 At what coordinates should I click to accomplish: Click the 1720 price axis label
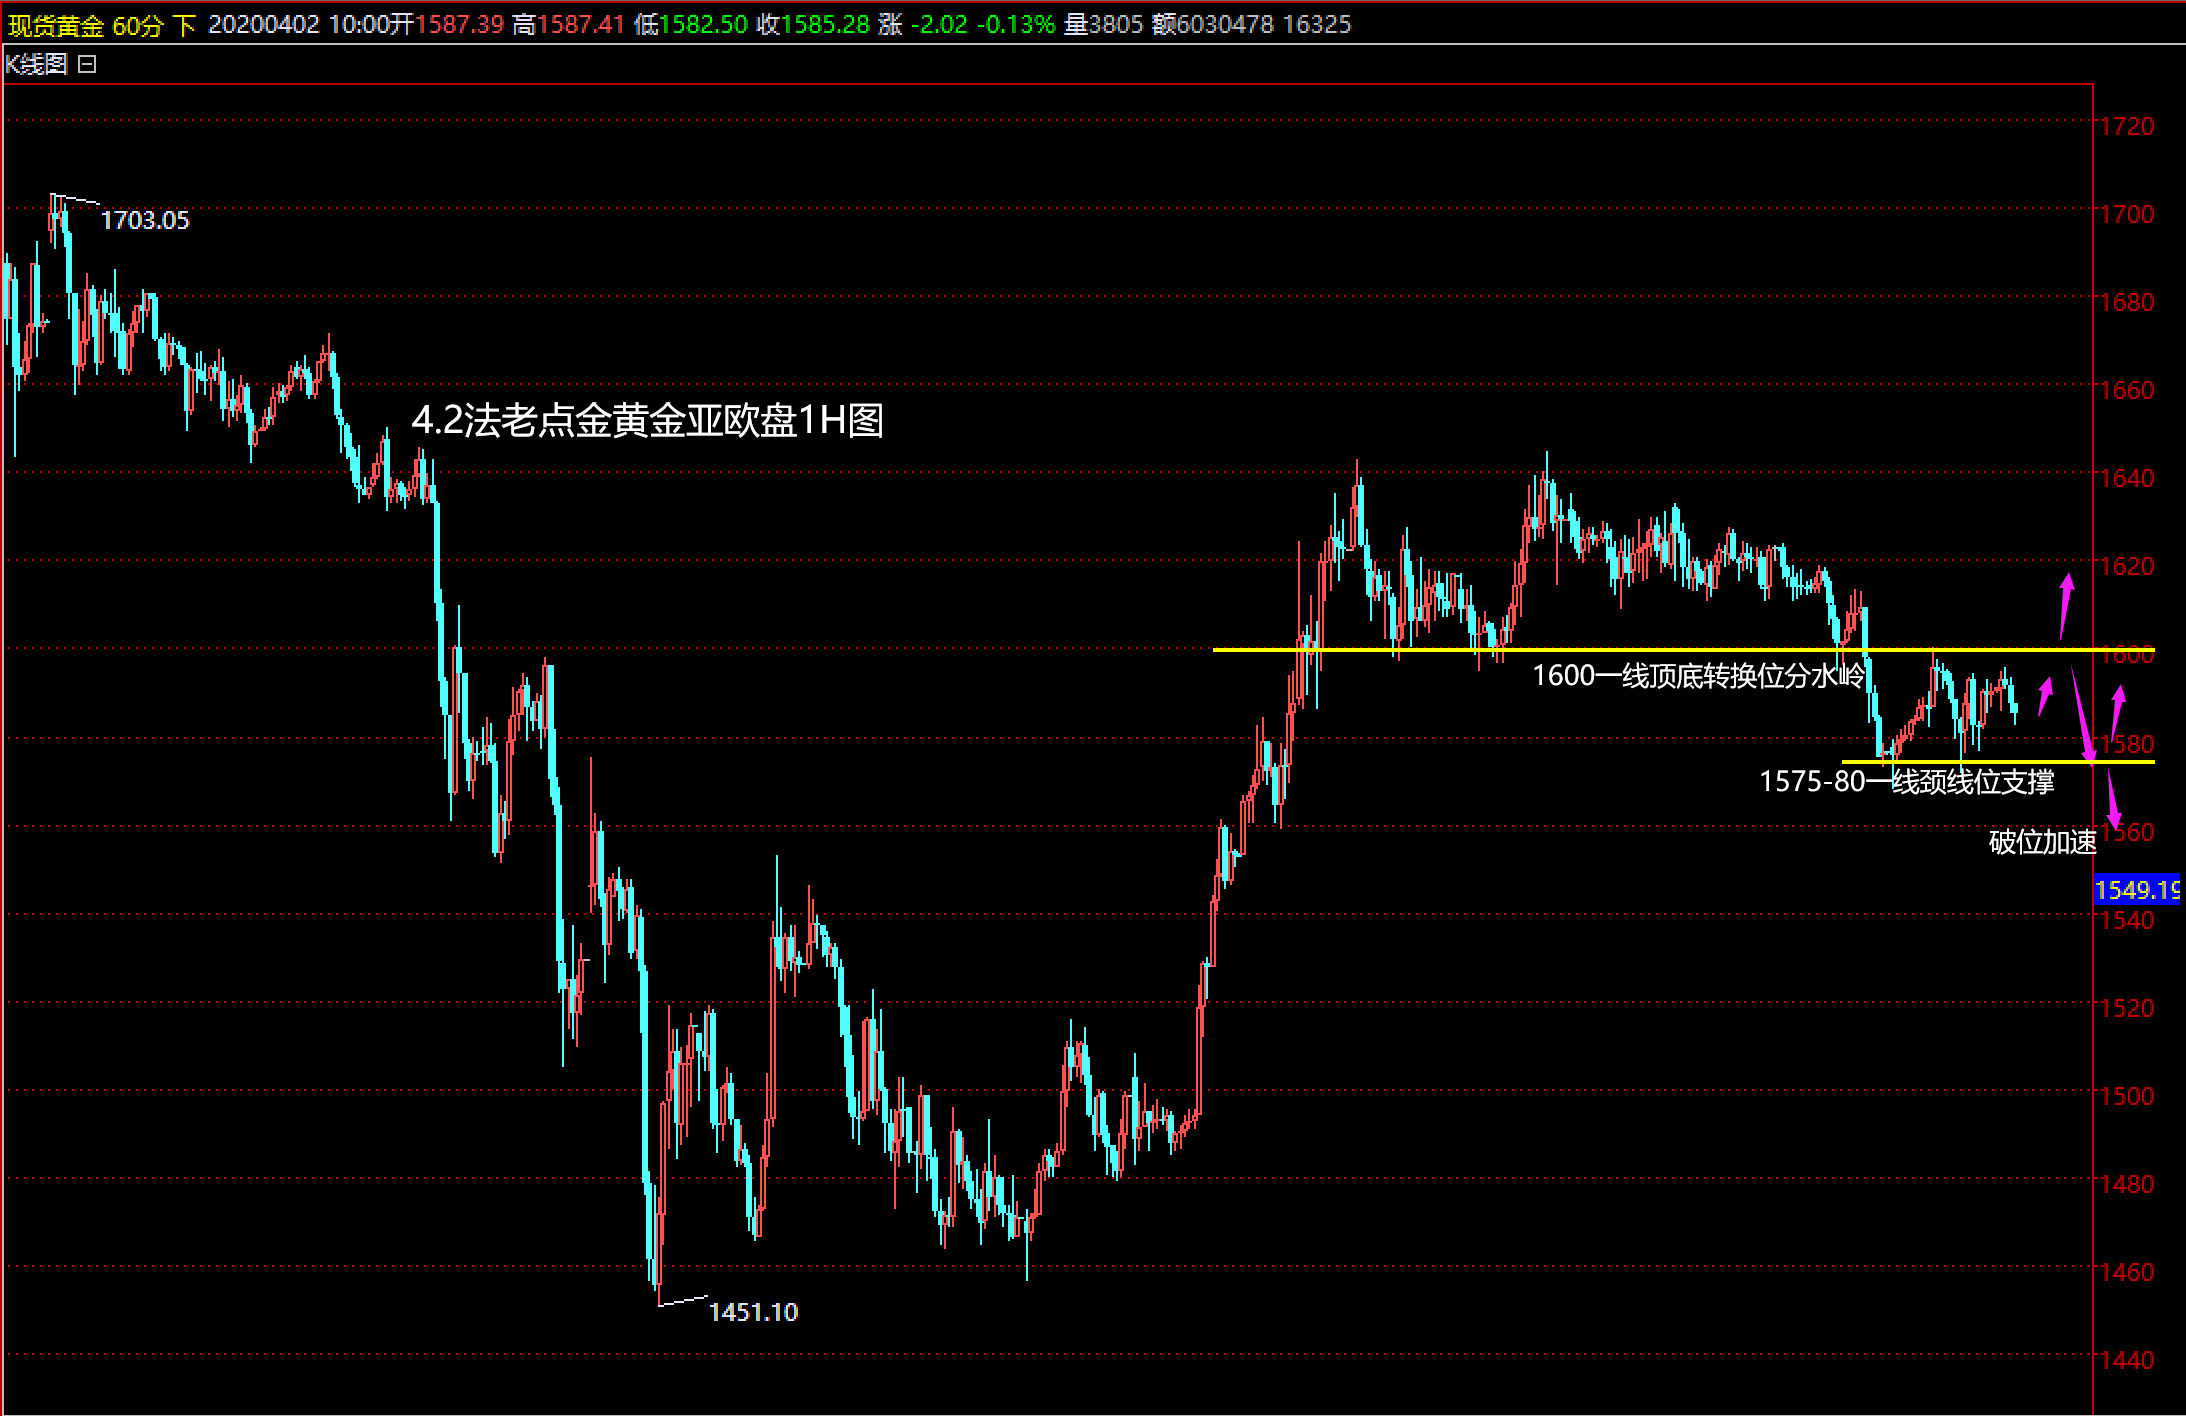pos(2126,126)
